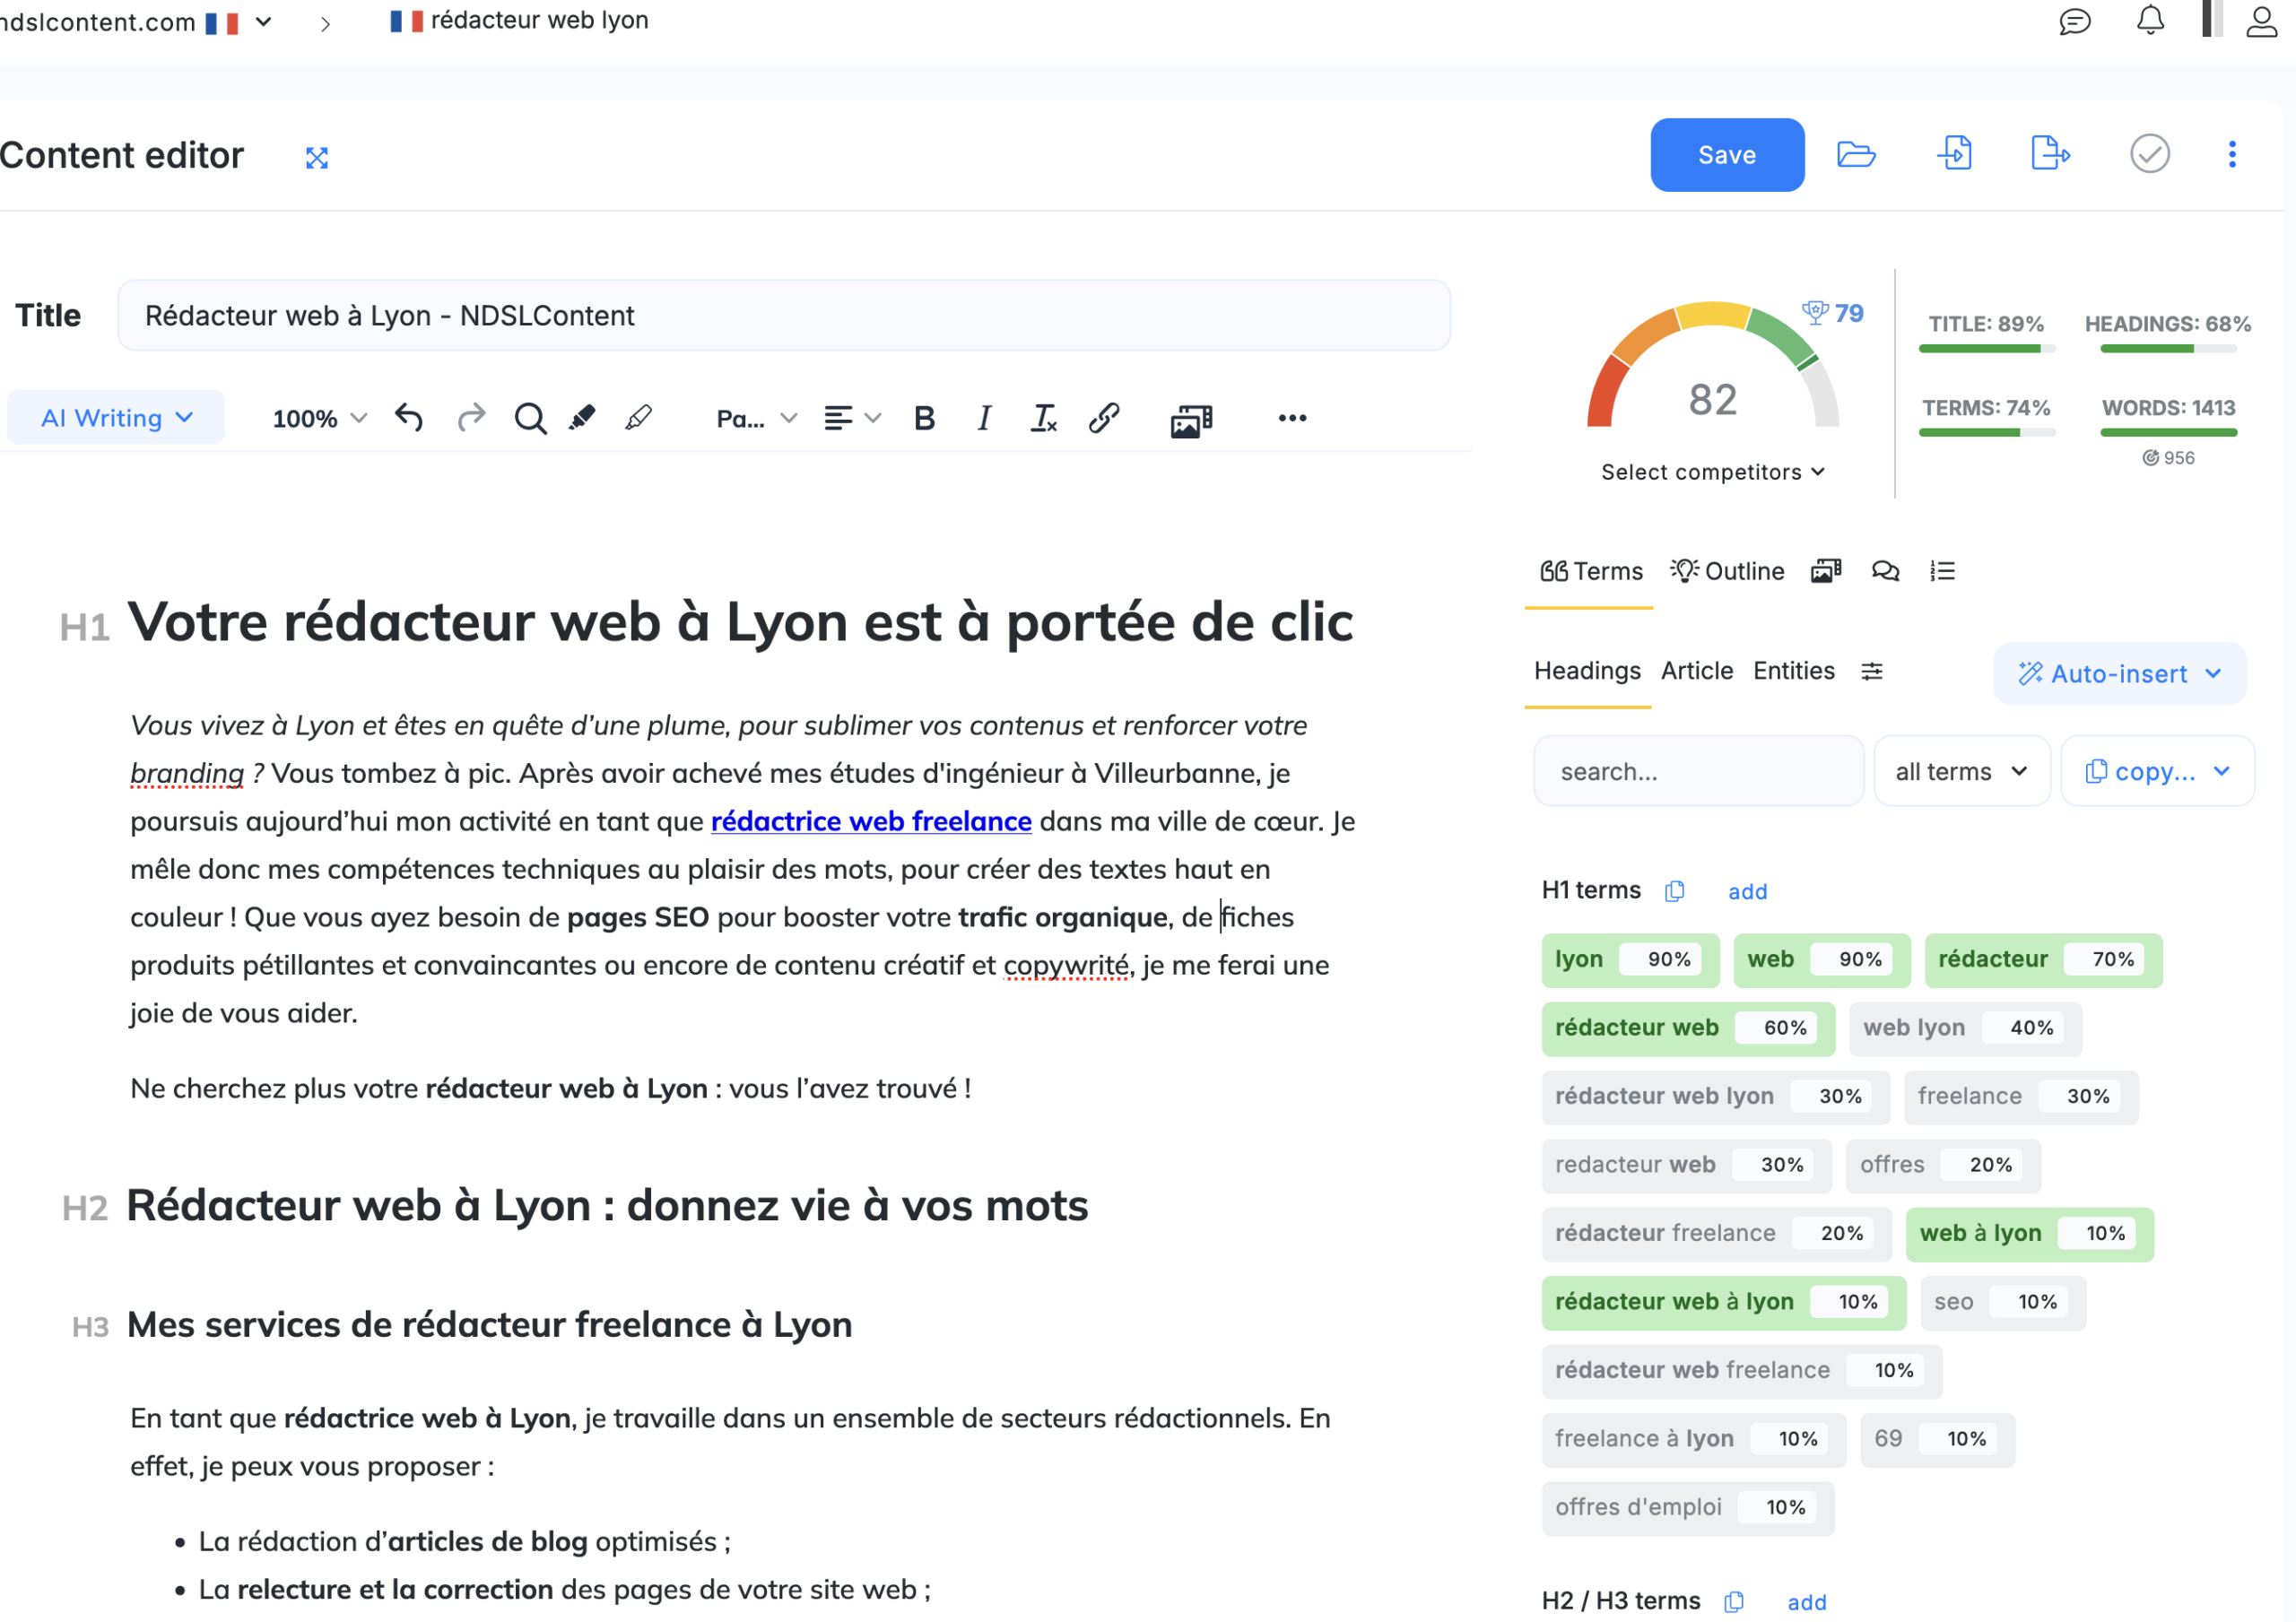
Task: Open the three-dot vertical menu
Action: tap(2231, 154)
